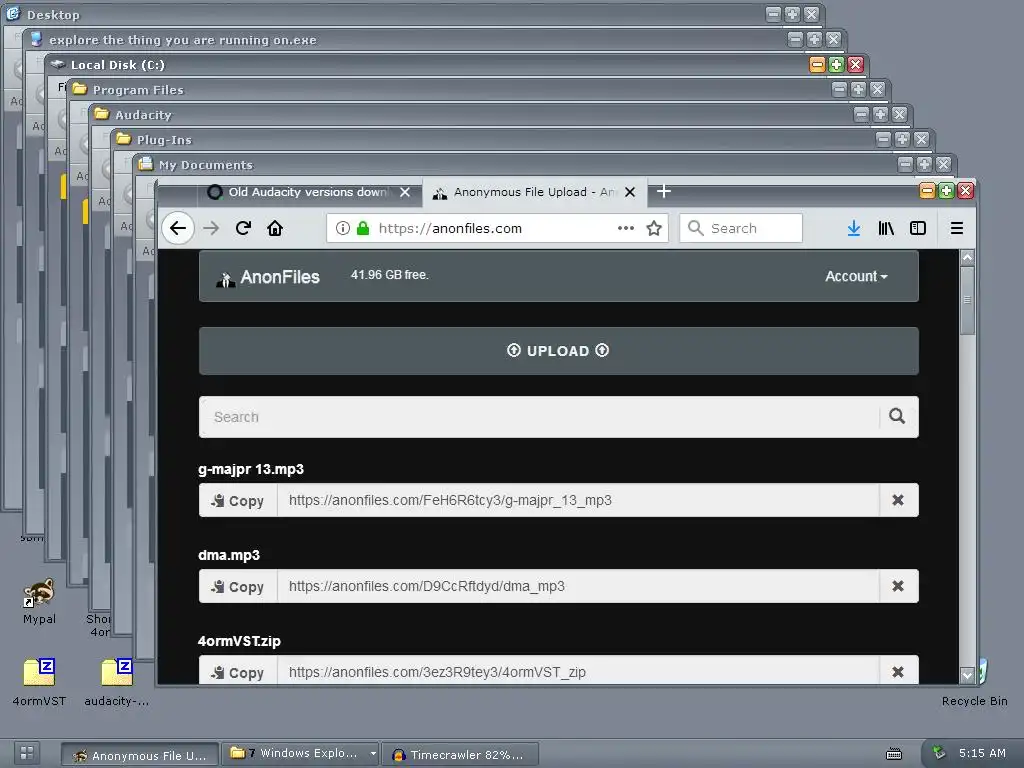Image resolution: width=1024 pixels, height=768 pixels.
Task: Click the page scrollbar down arrow
Action: [967, 675]
